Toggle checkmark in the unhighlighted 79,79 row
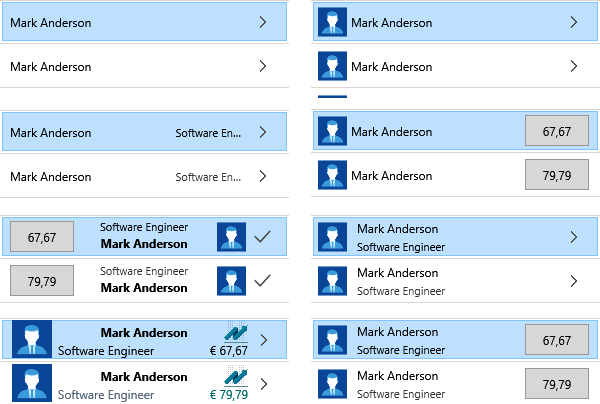Viewport: 600px width, 404px height. (262, 281)
